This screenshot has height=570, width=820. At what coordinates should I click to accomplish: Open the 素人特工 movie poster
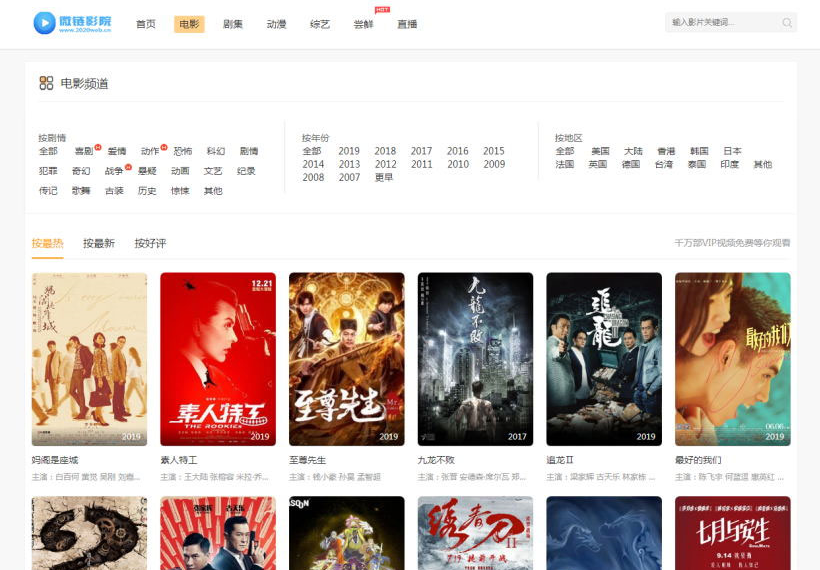click(x=218, y=358)
